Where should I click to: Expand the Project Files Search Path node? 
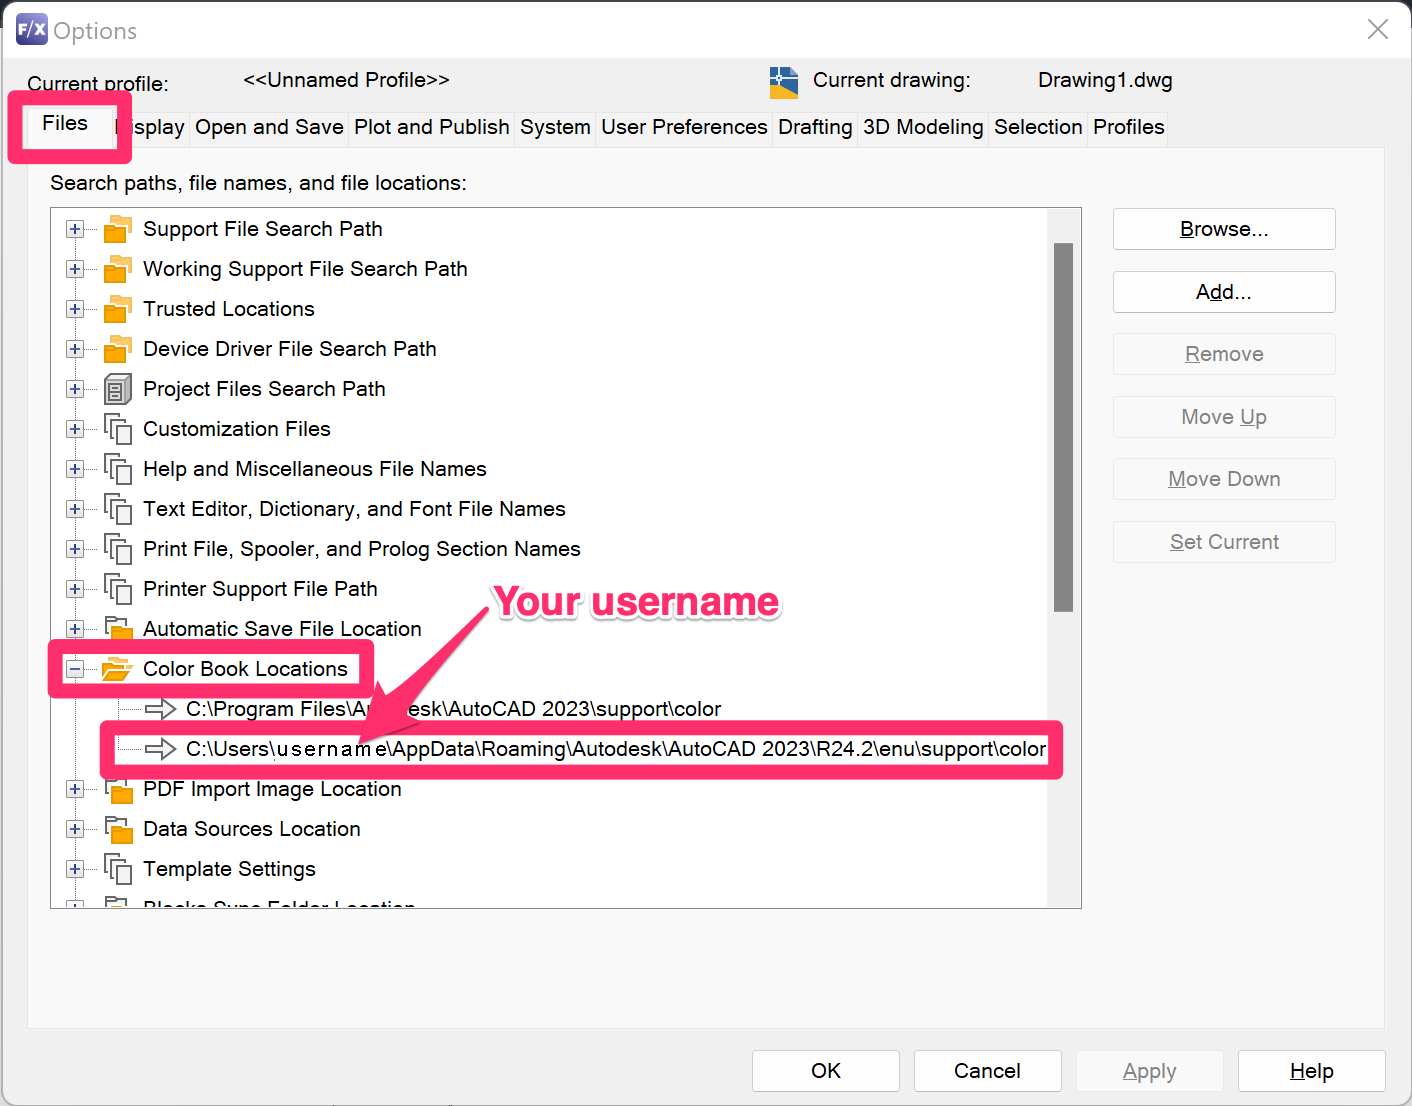coord(75,389)
